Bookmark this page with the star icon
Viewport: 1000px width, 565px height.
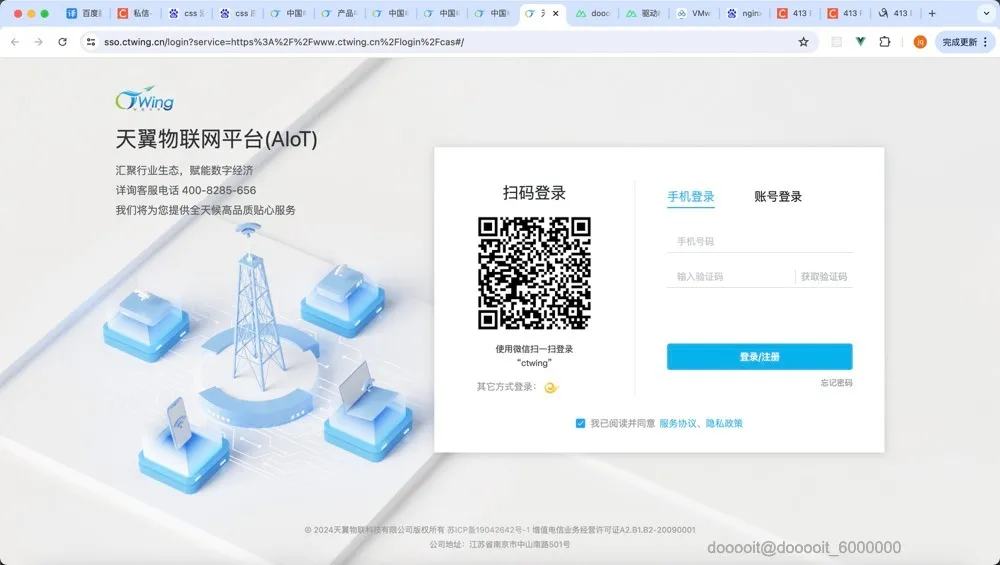(804, 42)
